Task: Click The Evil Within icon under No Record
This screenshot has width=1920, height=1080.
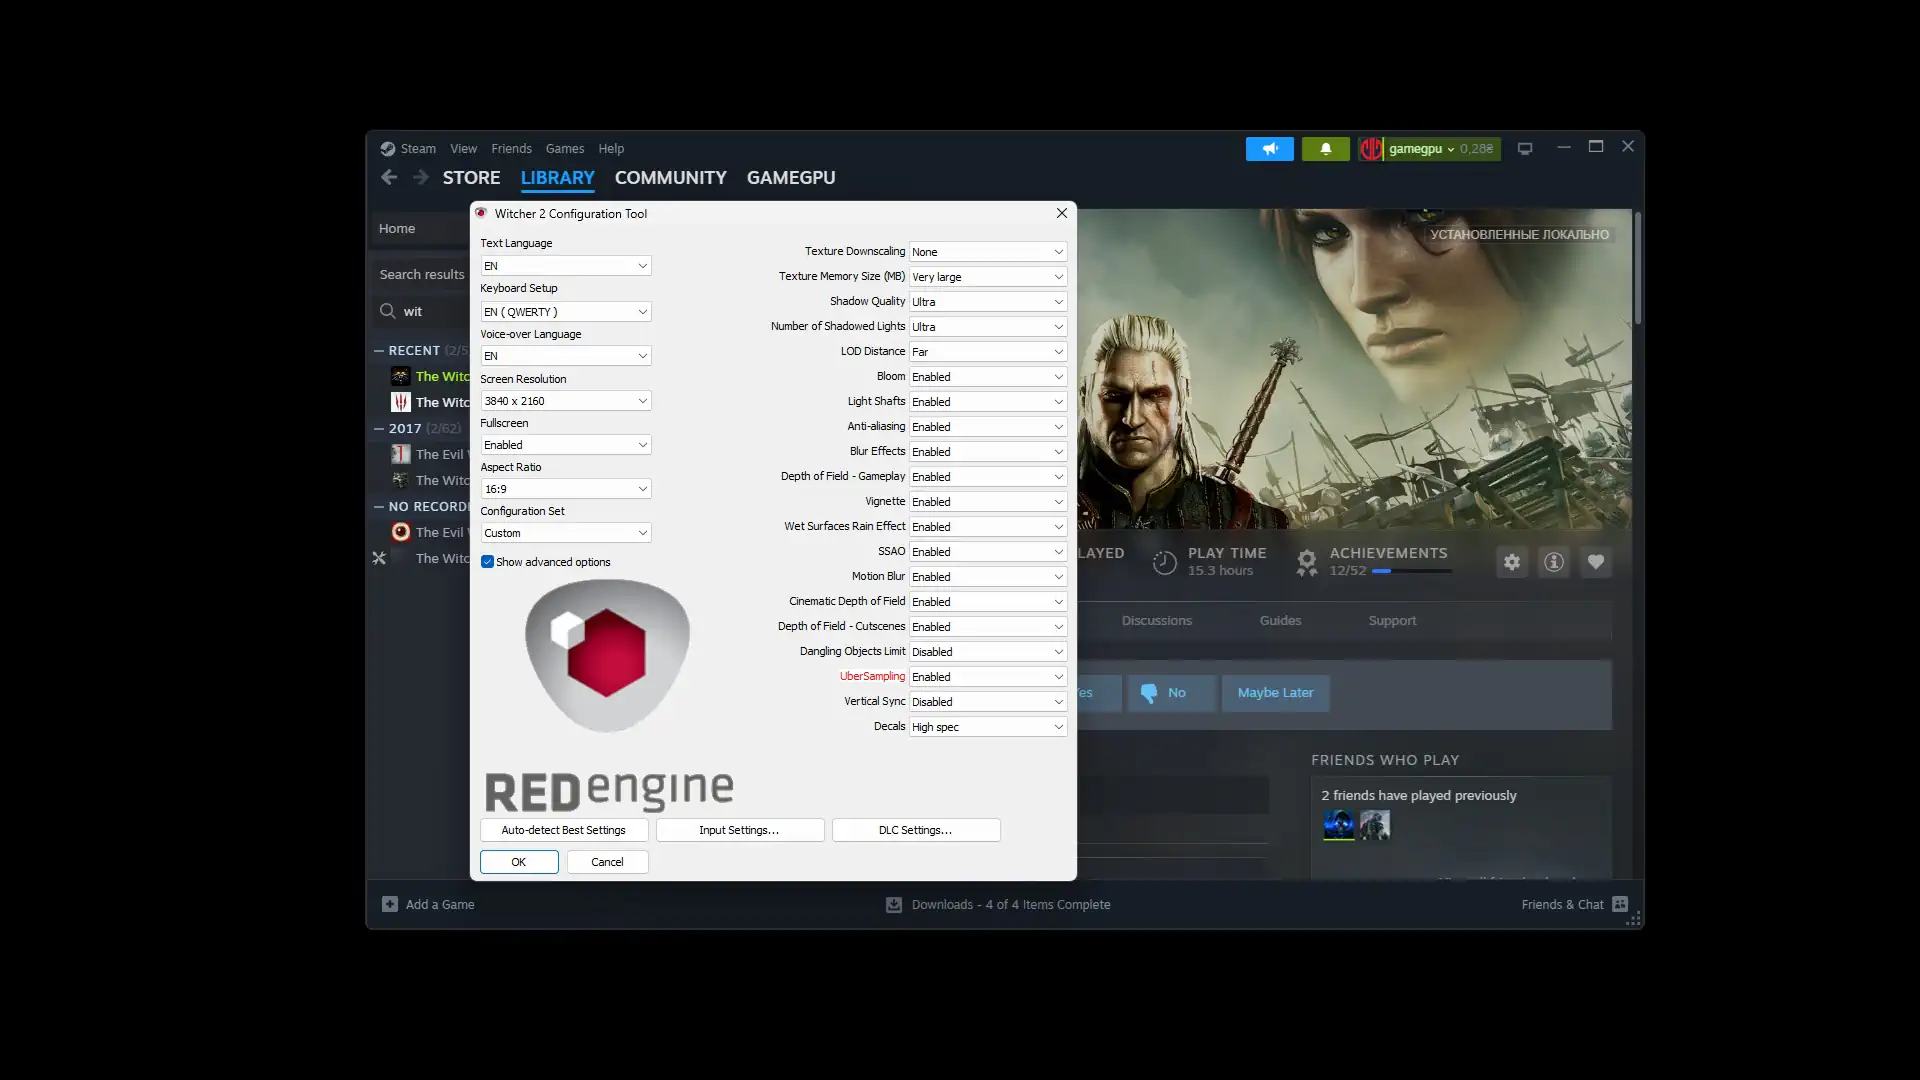Action: [x=400, y=532]
